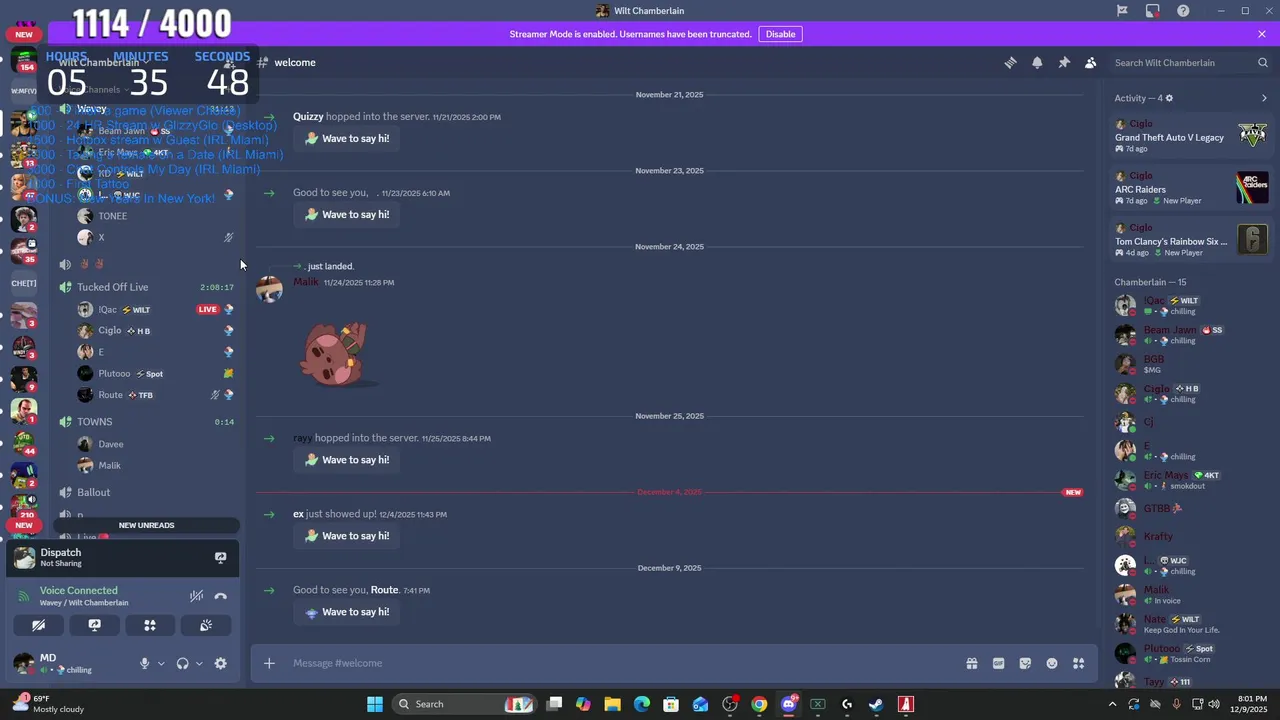Select user Plutooo in voice channel
Screen dimensions: 1280x720
(155, 373)
